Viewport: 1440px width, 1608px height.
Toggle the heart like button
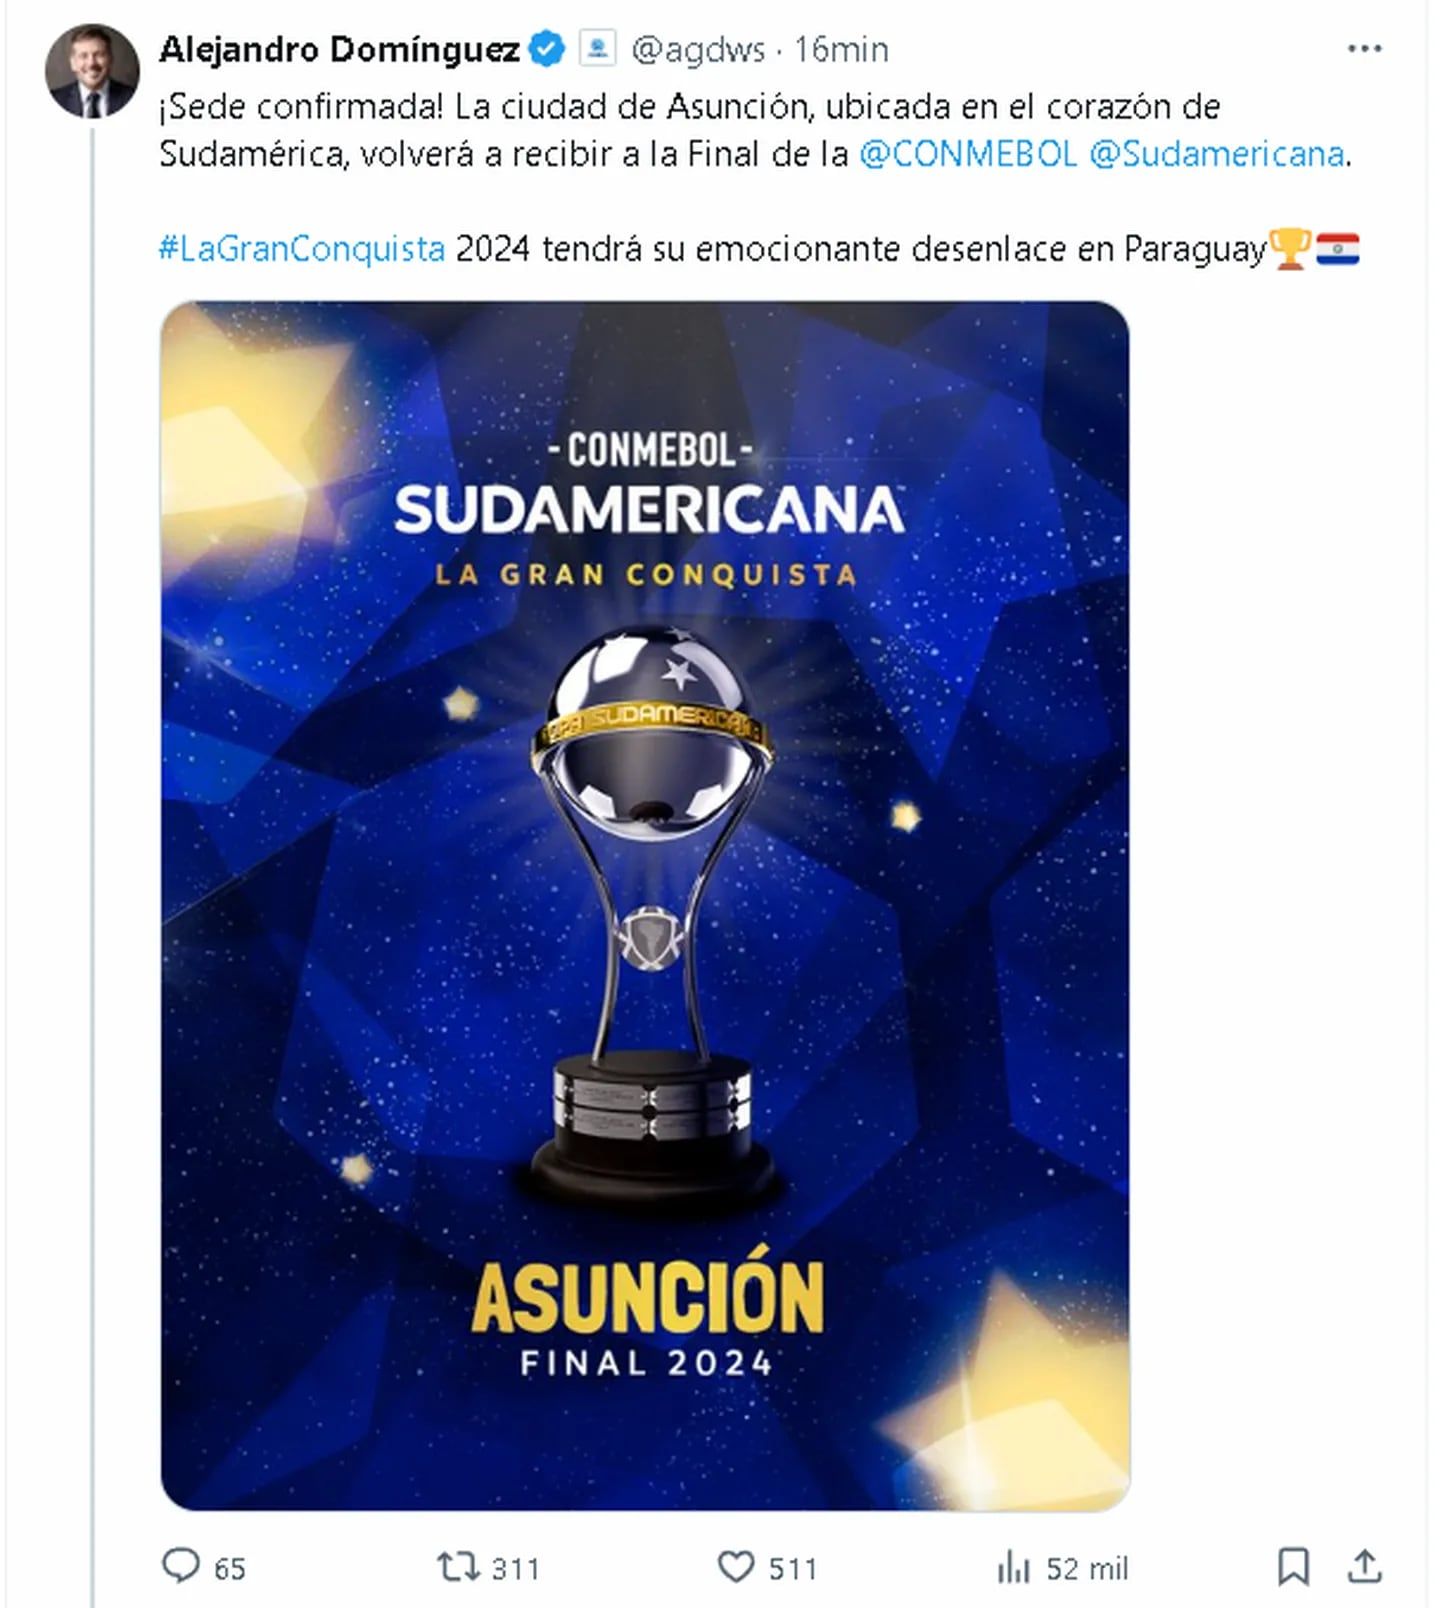[x=737, y=1567]
